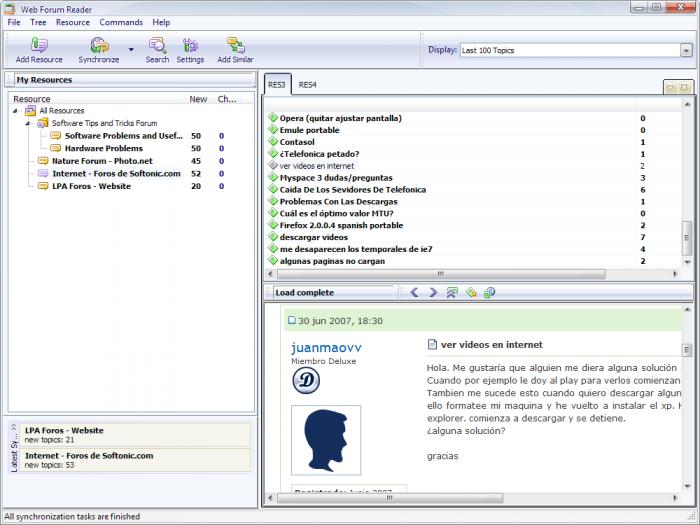
Task: Click the post icon next to 30 jun 2007
Action: (x=292, y=320)
